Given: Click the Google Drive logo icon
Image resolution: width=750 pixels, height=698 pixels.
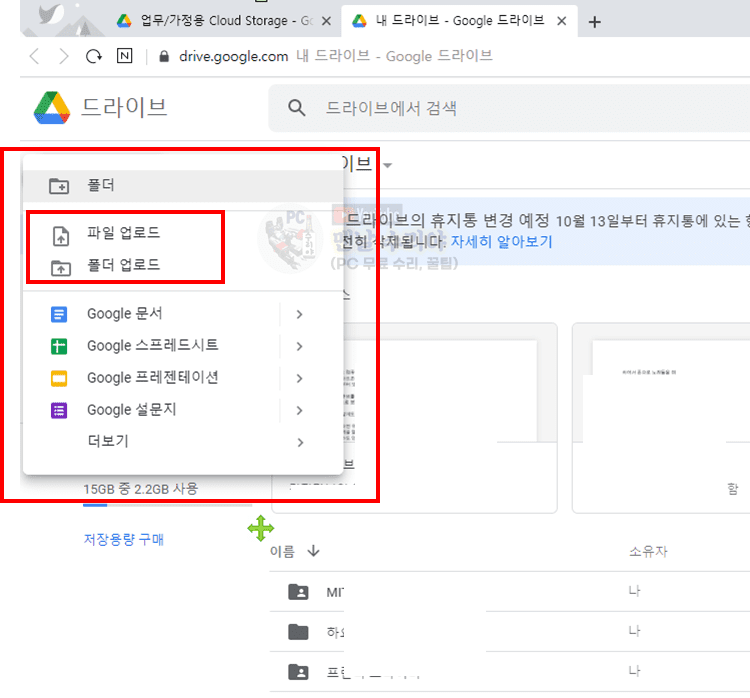Looking at the screenshot, I should (x=52, y=108).
